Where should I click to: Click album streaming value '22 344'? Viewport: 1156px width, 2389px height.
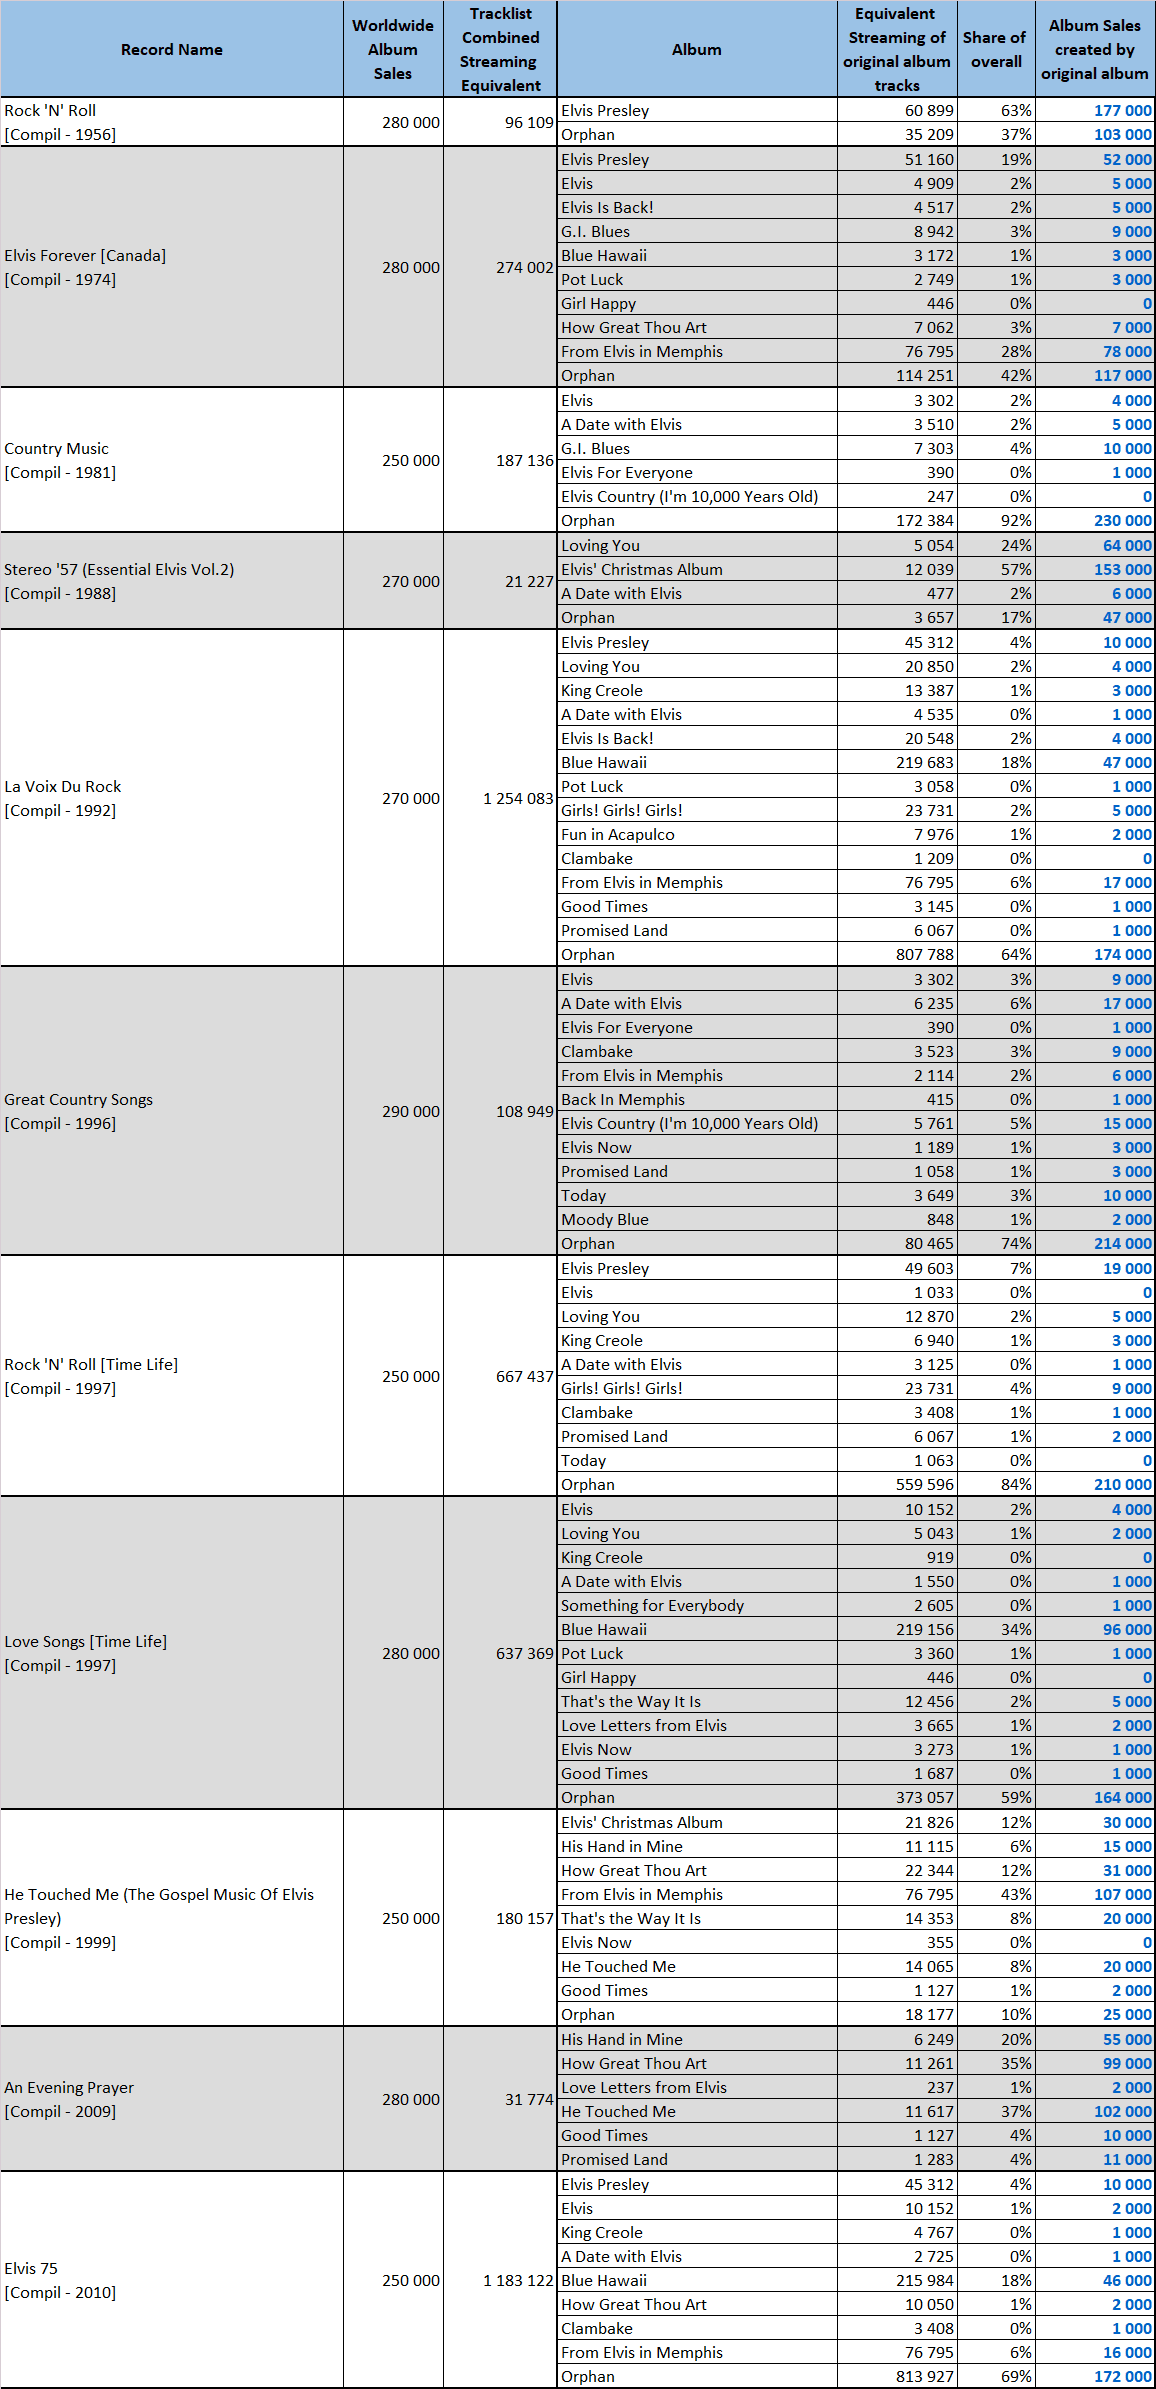coord(929,1870)
